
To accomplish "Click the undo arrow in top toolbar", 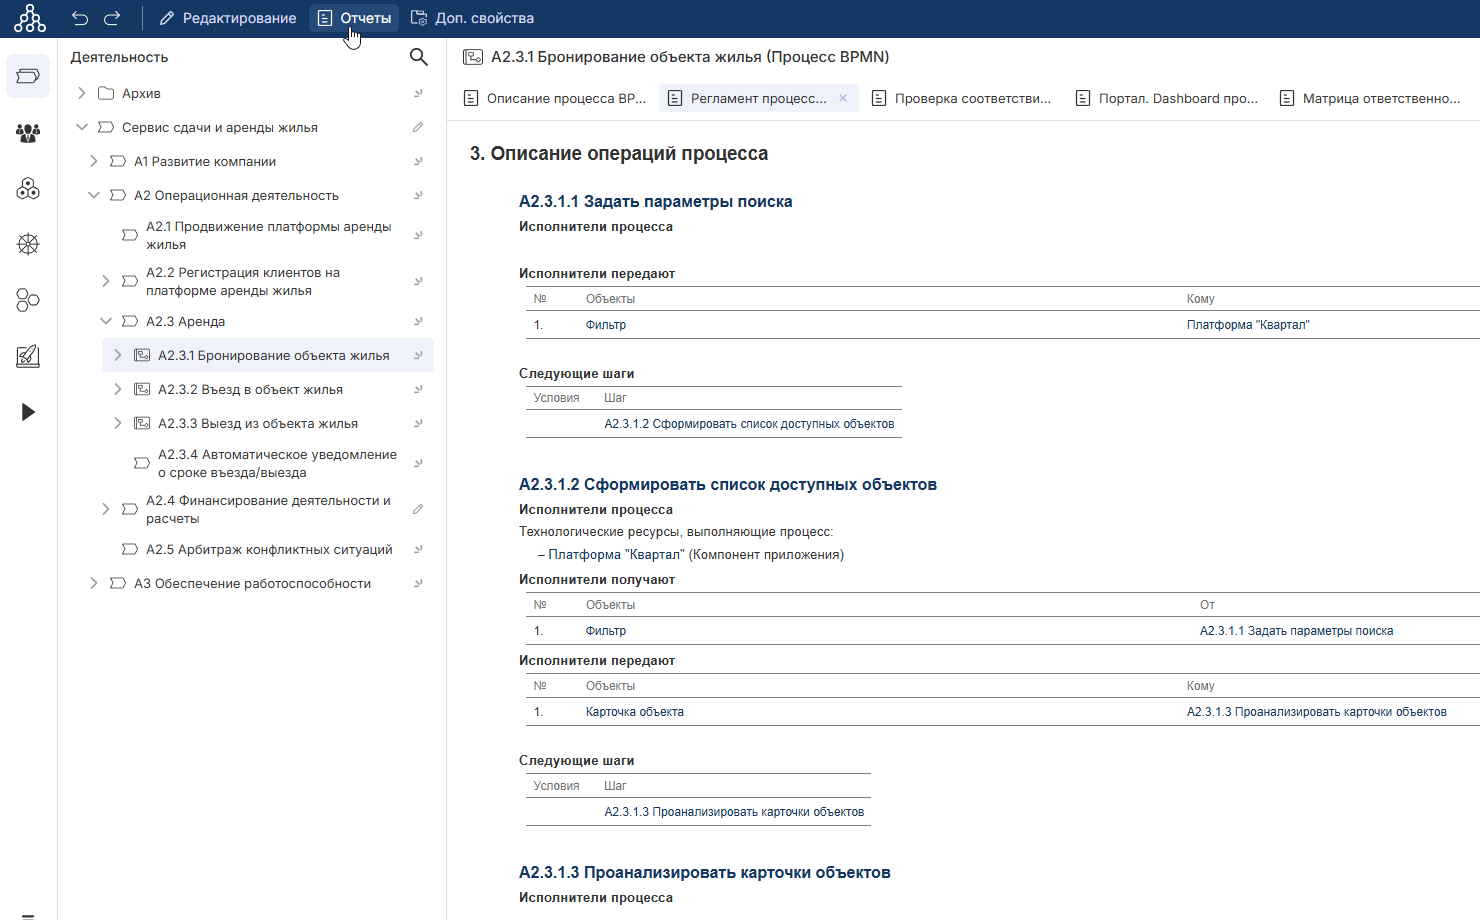I will pos(80,18).
